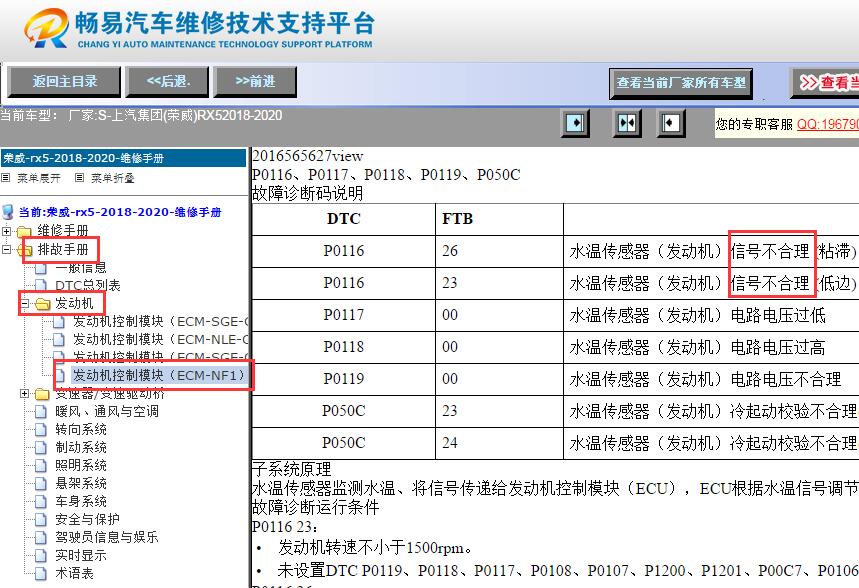Collapse the 排故手册 tree node
Screen dimensions: 859x588
tap(6, 249)
